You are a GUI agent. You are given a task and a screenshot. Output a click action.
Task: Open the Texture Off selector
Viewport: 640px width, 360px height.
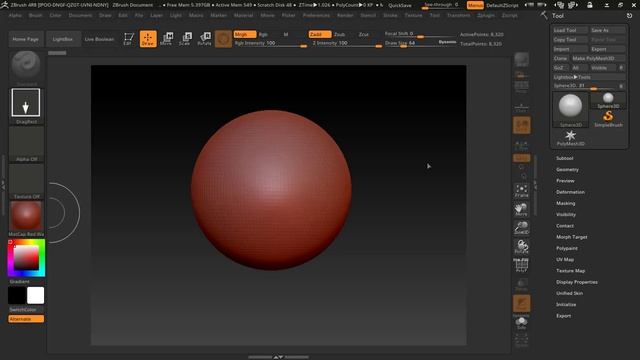(x=26, y=181)
